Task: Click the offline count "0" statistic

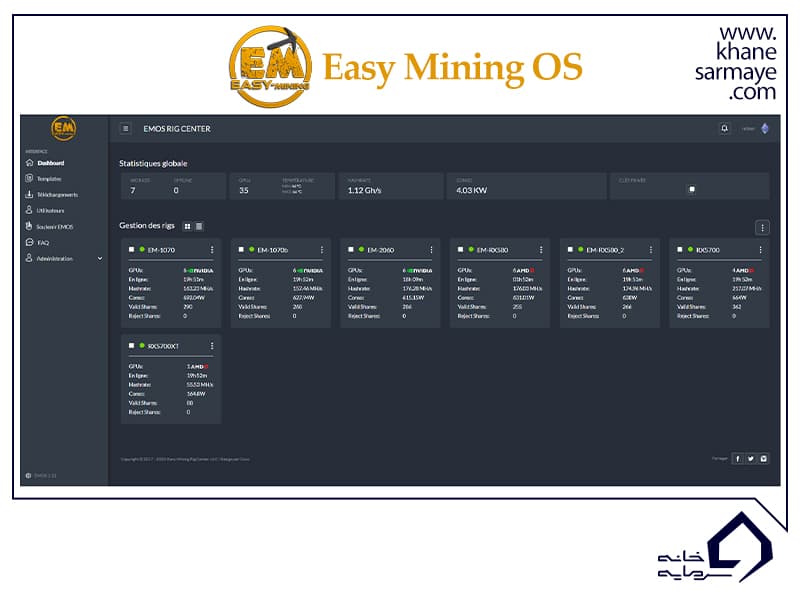Action: tap(176, 190)
